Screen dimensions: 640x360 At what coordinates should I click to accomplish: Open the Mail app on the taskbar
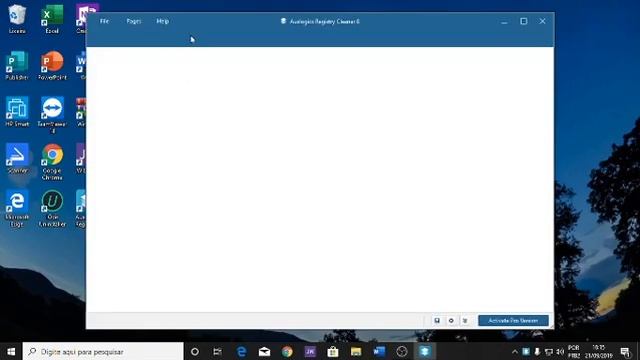tap(264, 351)
